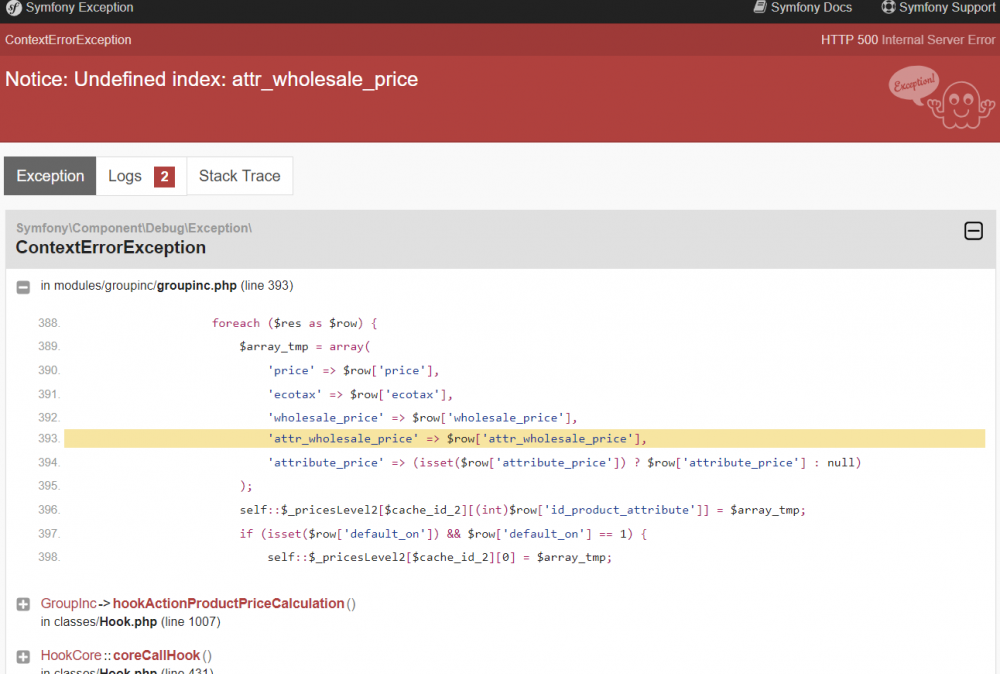Screen dimensions: 1000x674
Task: Click line number 388
Action: tap(49, 323)
